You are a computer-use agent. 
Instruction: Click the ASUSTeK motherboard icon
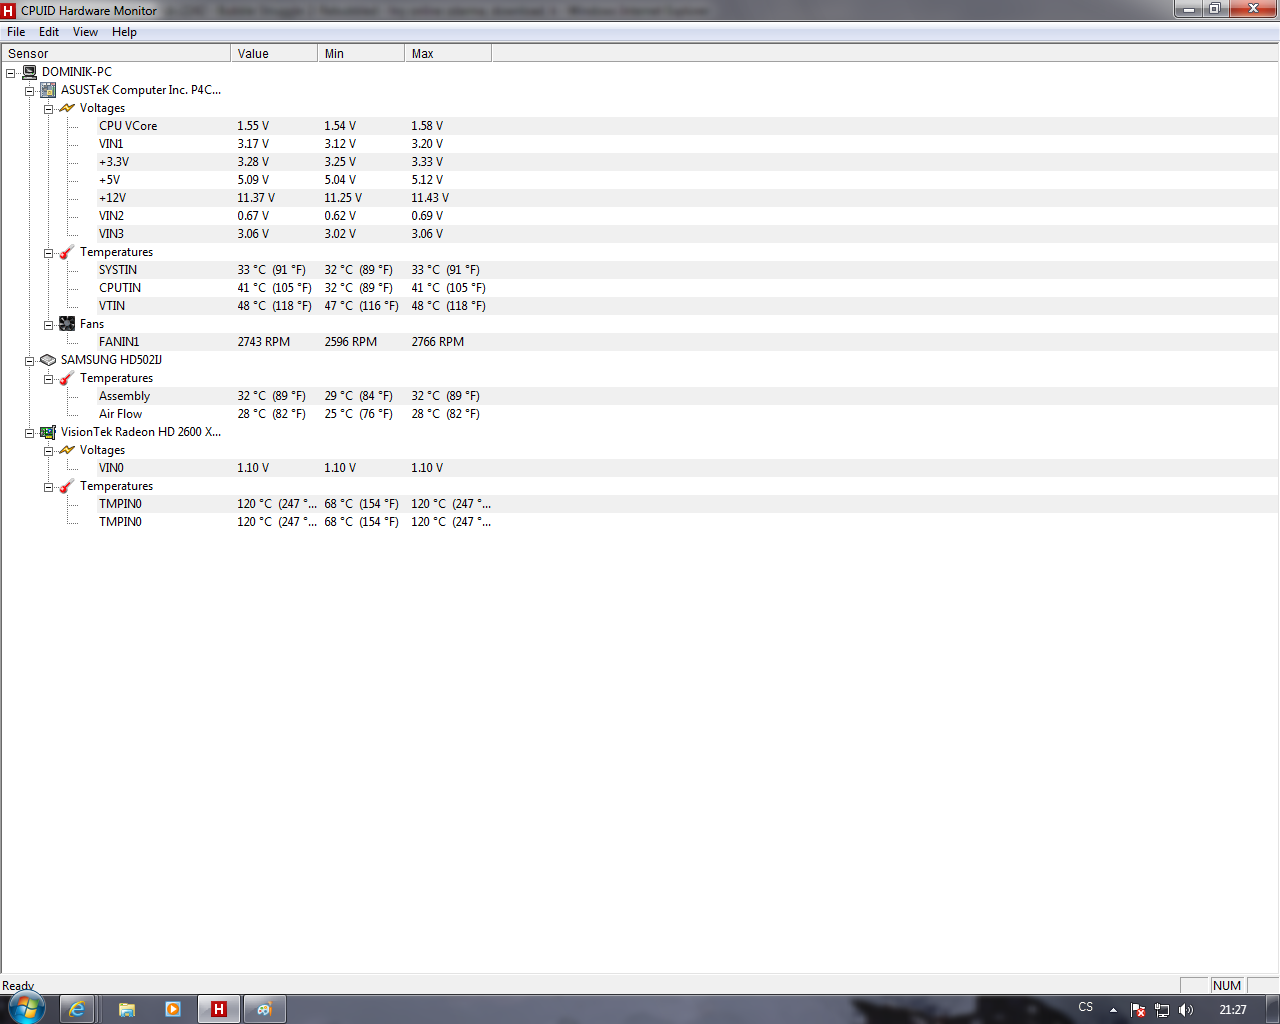coord(48,90)
